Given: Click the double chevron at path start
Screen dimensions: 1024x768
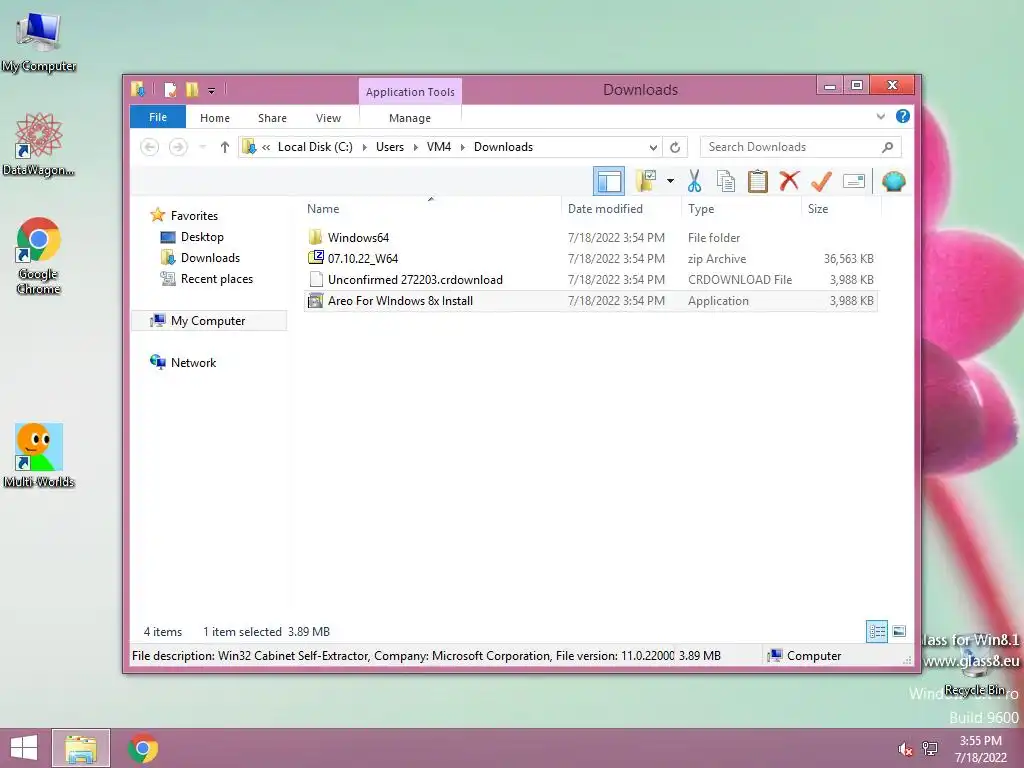Looking at the screenshot, I should pos(266,148).
